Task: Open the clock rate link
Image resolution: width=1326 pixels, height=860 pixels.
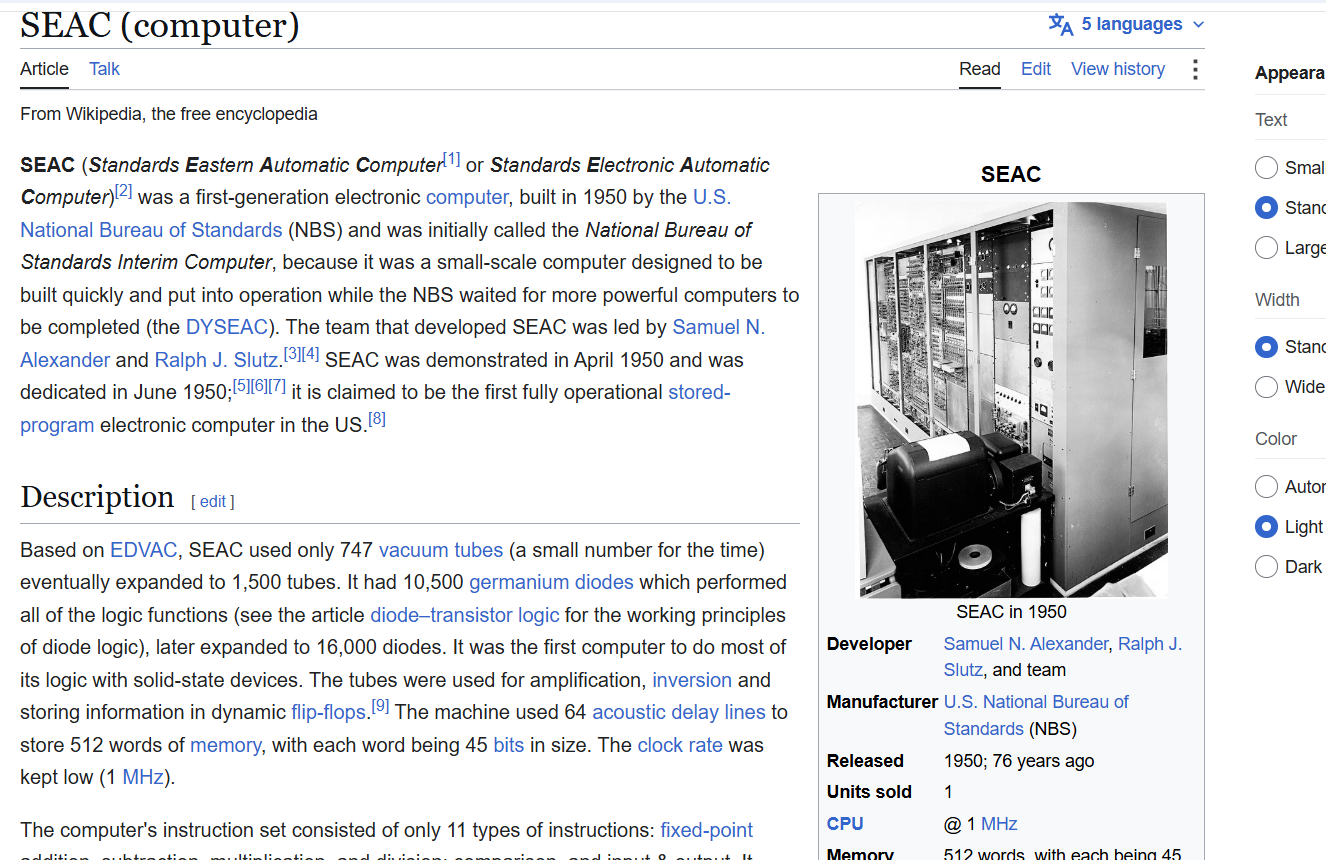Action: point(680,745)
